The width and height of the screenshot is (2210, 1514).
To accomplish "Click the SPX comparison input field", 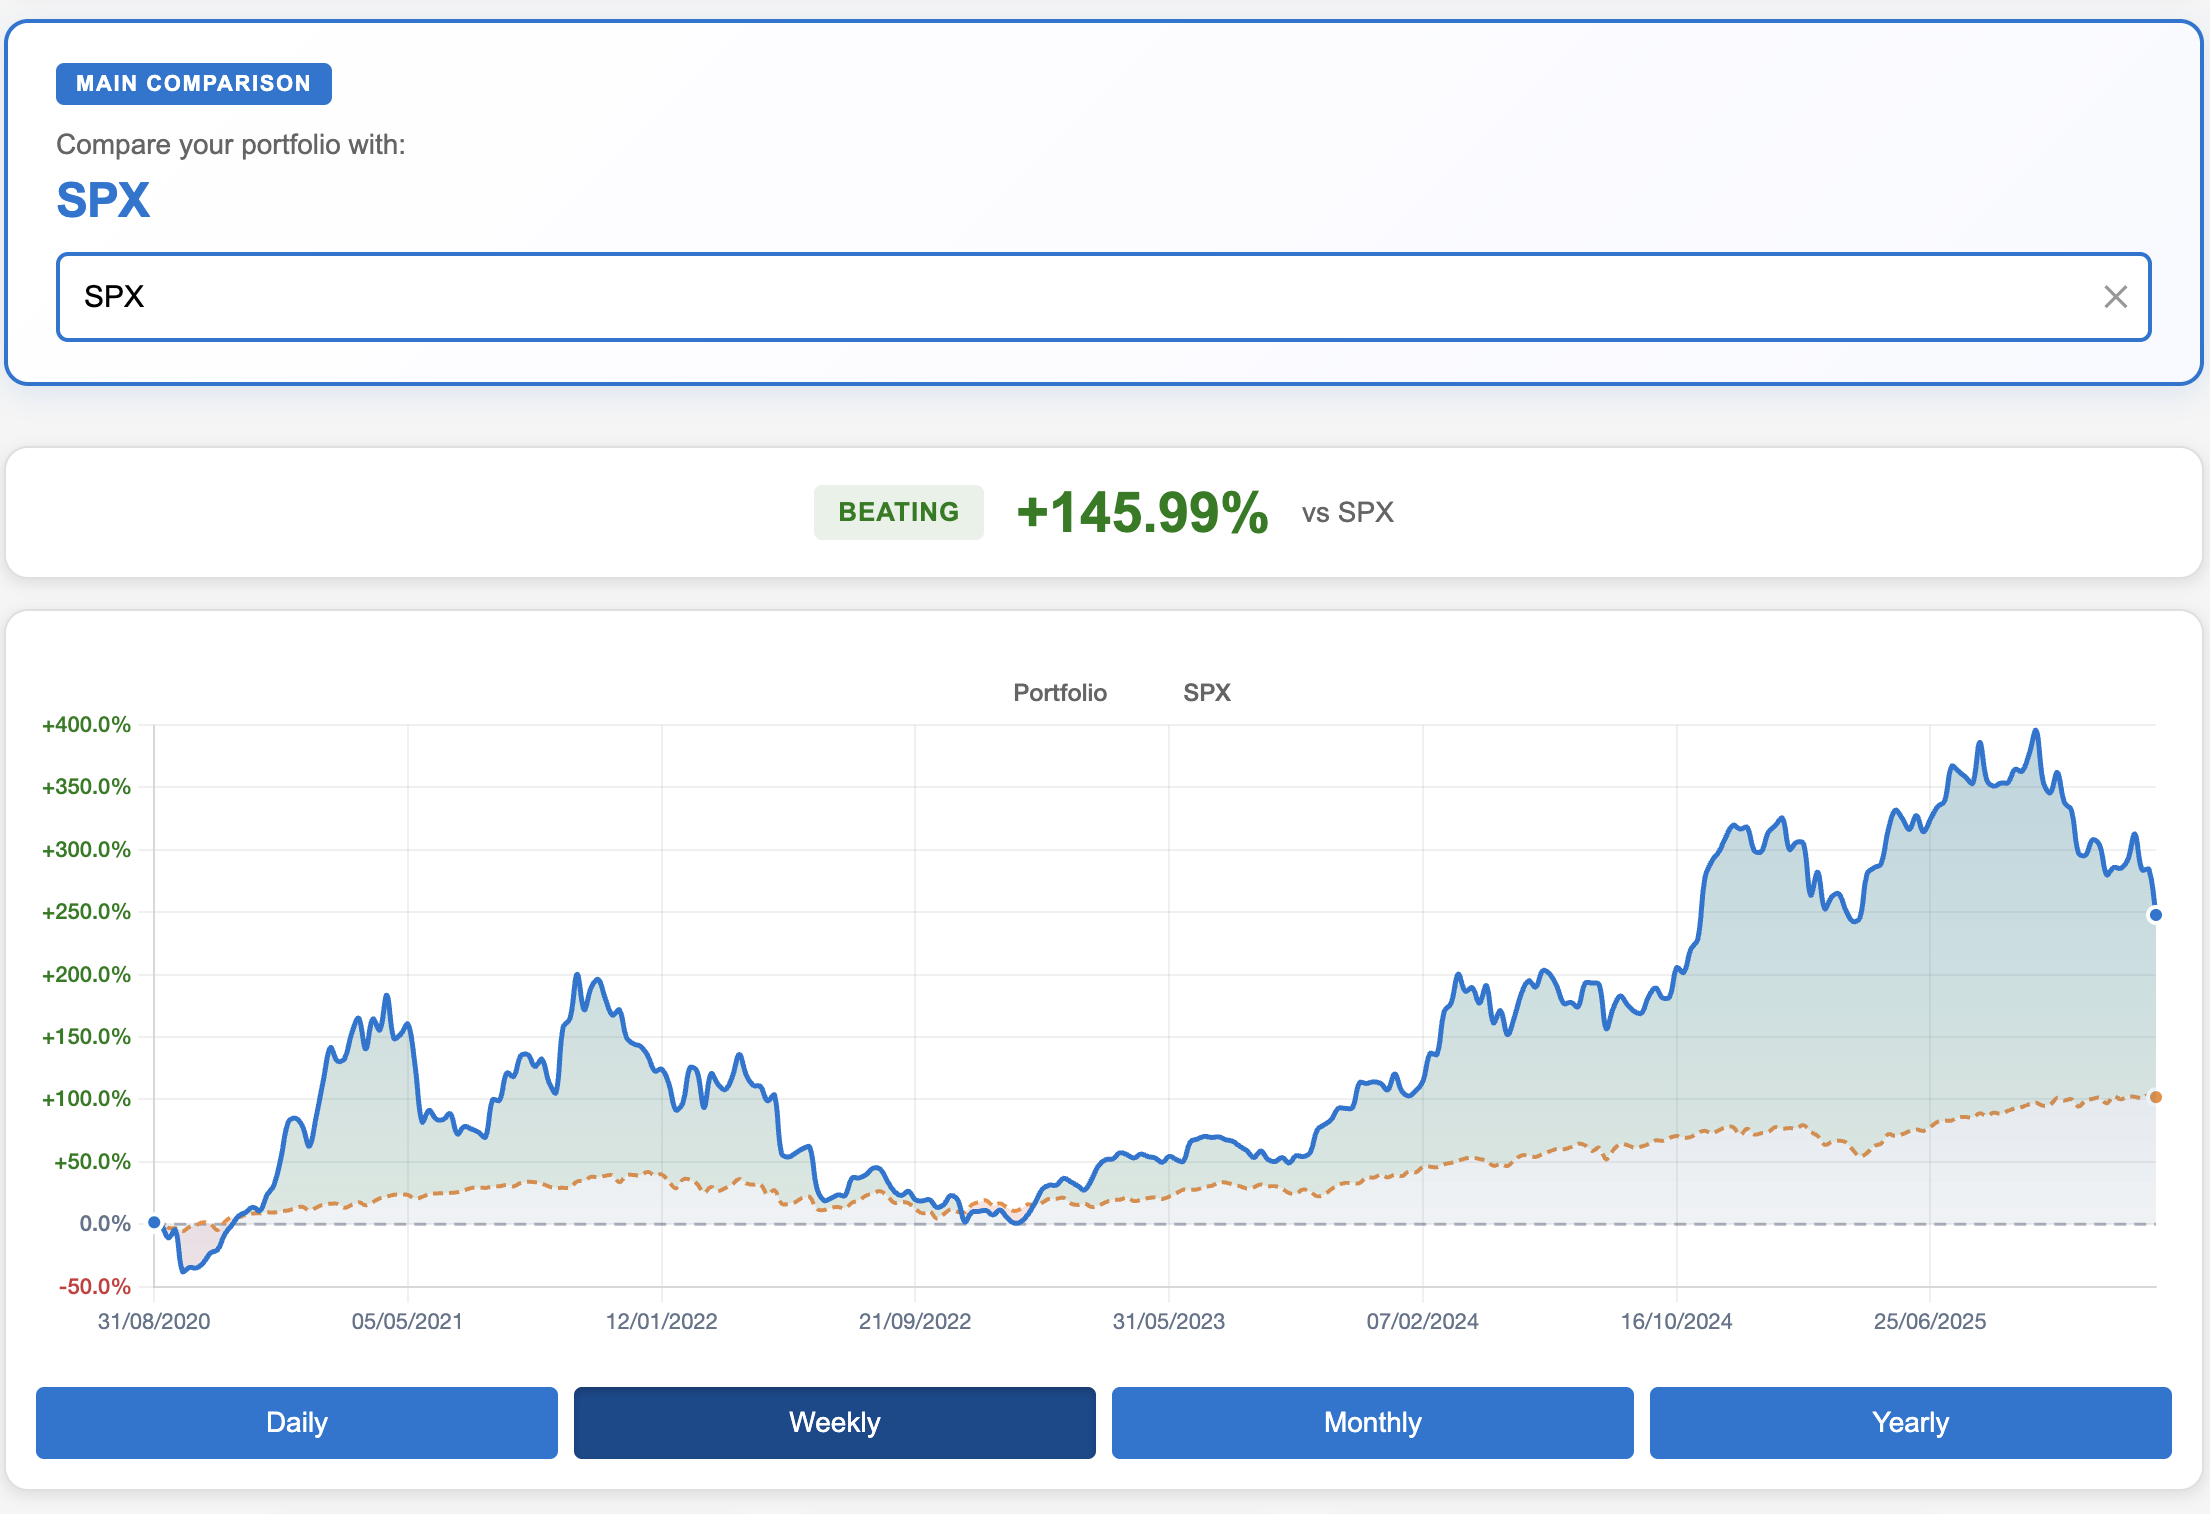I will point(1103,297).
